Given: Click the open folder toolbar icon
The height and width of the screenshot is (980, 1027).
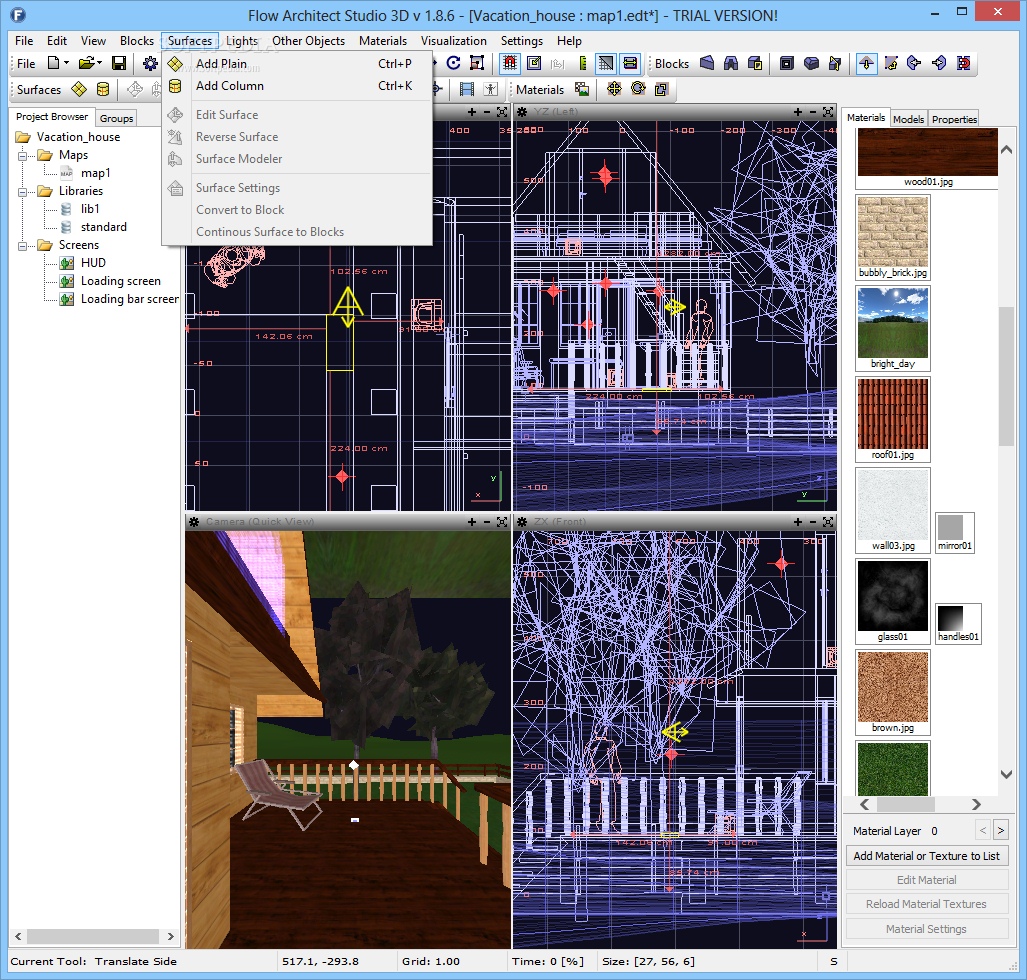Looking at the screenshot, I should [x=86, y=64].
